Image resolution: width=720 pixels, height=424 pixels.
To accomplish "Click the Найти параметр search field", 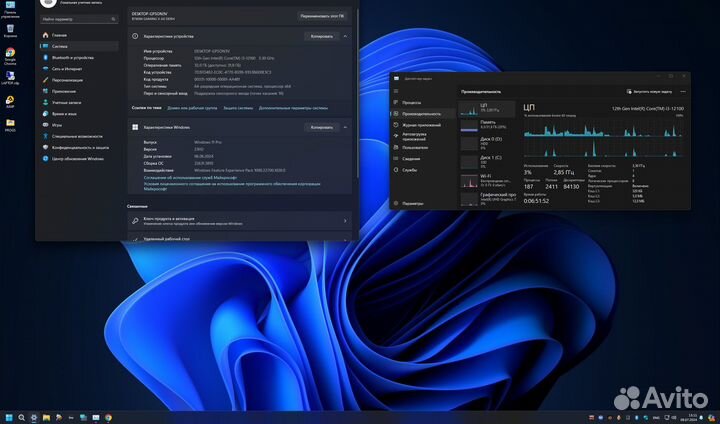I will [x=79, y=19].
